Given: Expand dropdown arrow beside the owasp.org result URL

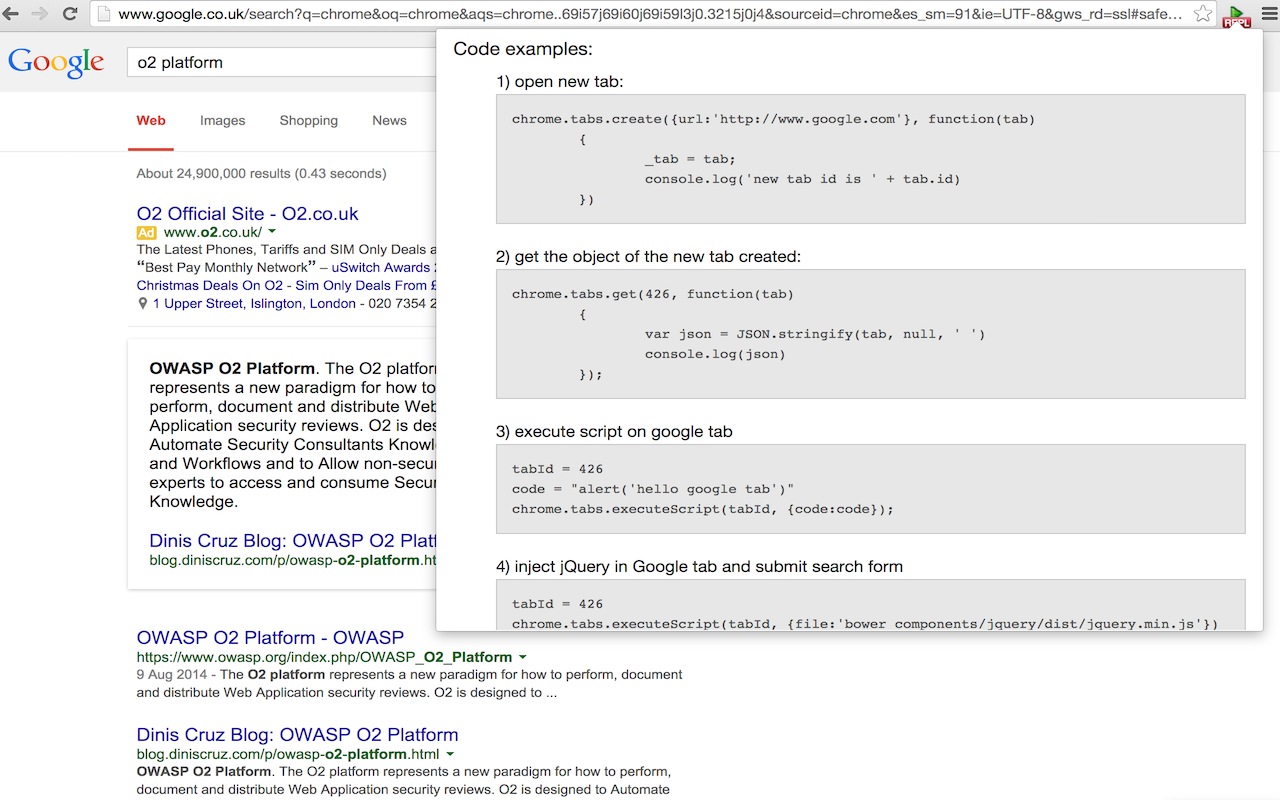Looking at the screenshot, I should pyautogui.click(x=522, y=657).
